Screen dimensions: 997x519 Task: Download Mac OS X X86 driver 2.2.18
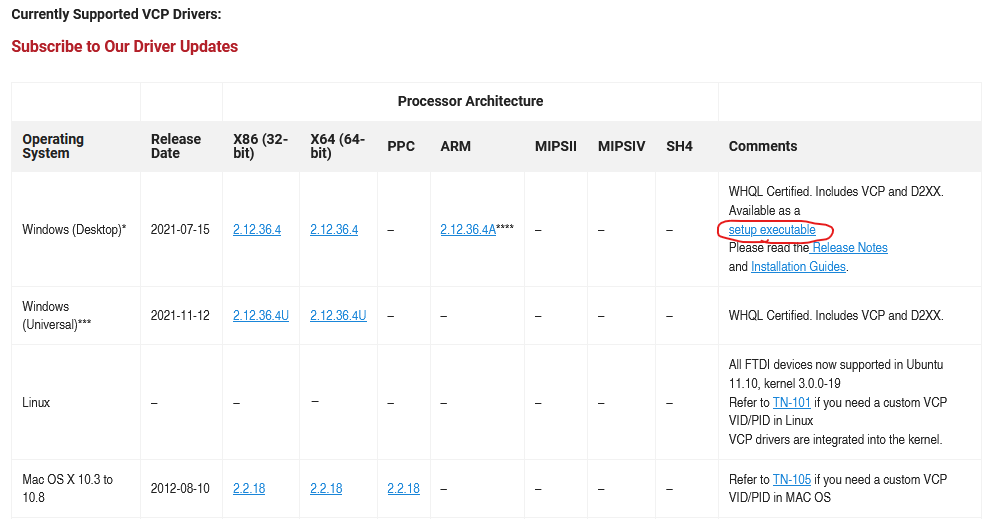pos(249,488)
